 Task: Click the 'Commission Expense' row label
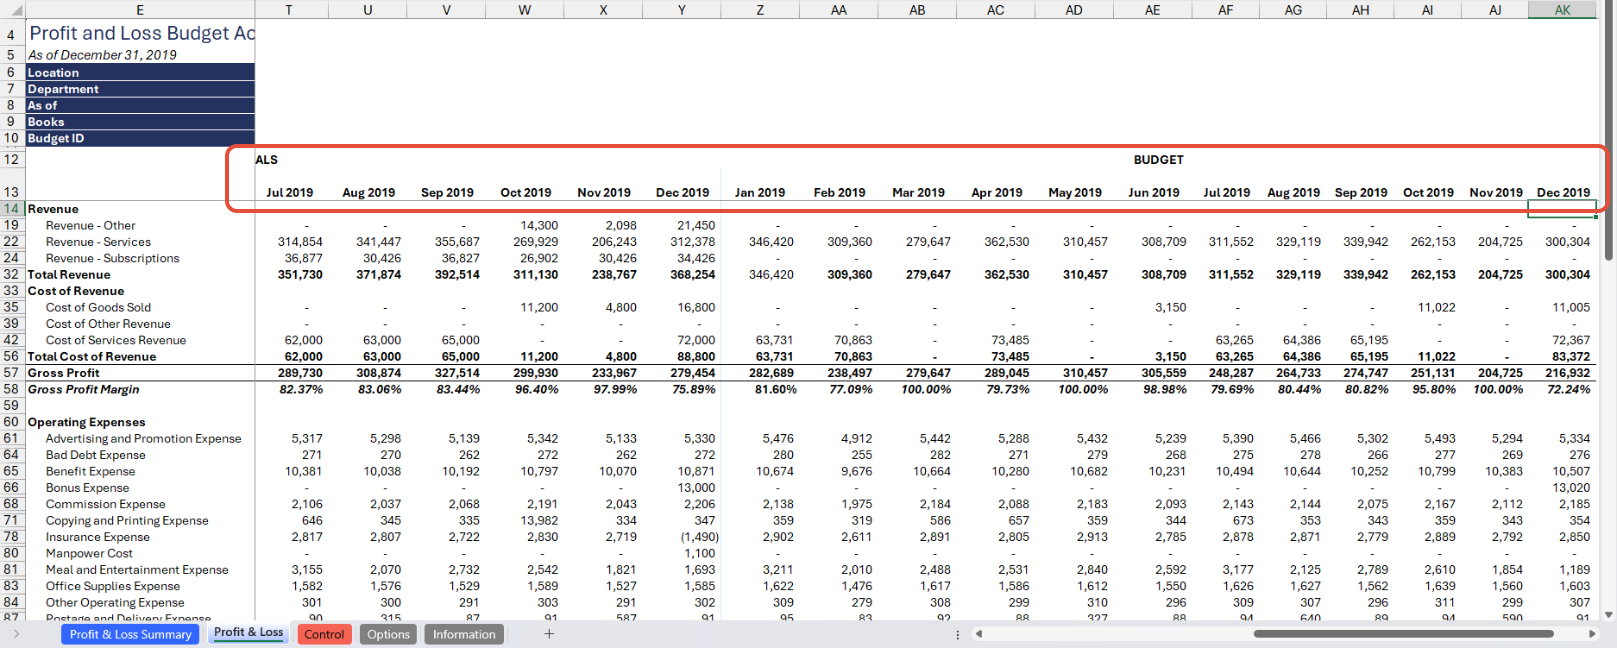click(105, 504)
